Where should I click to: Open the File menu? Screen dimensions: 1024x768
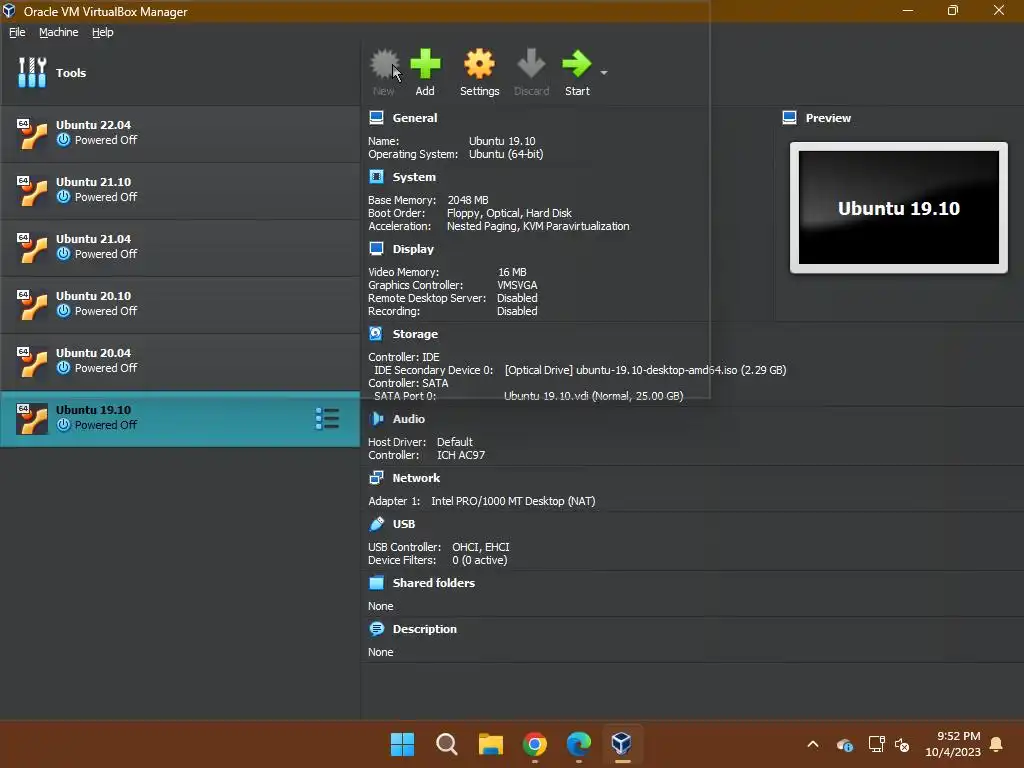coord(17,32)
